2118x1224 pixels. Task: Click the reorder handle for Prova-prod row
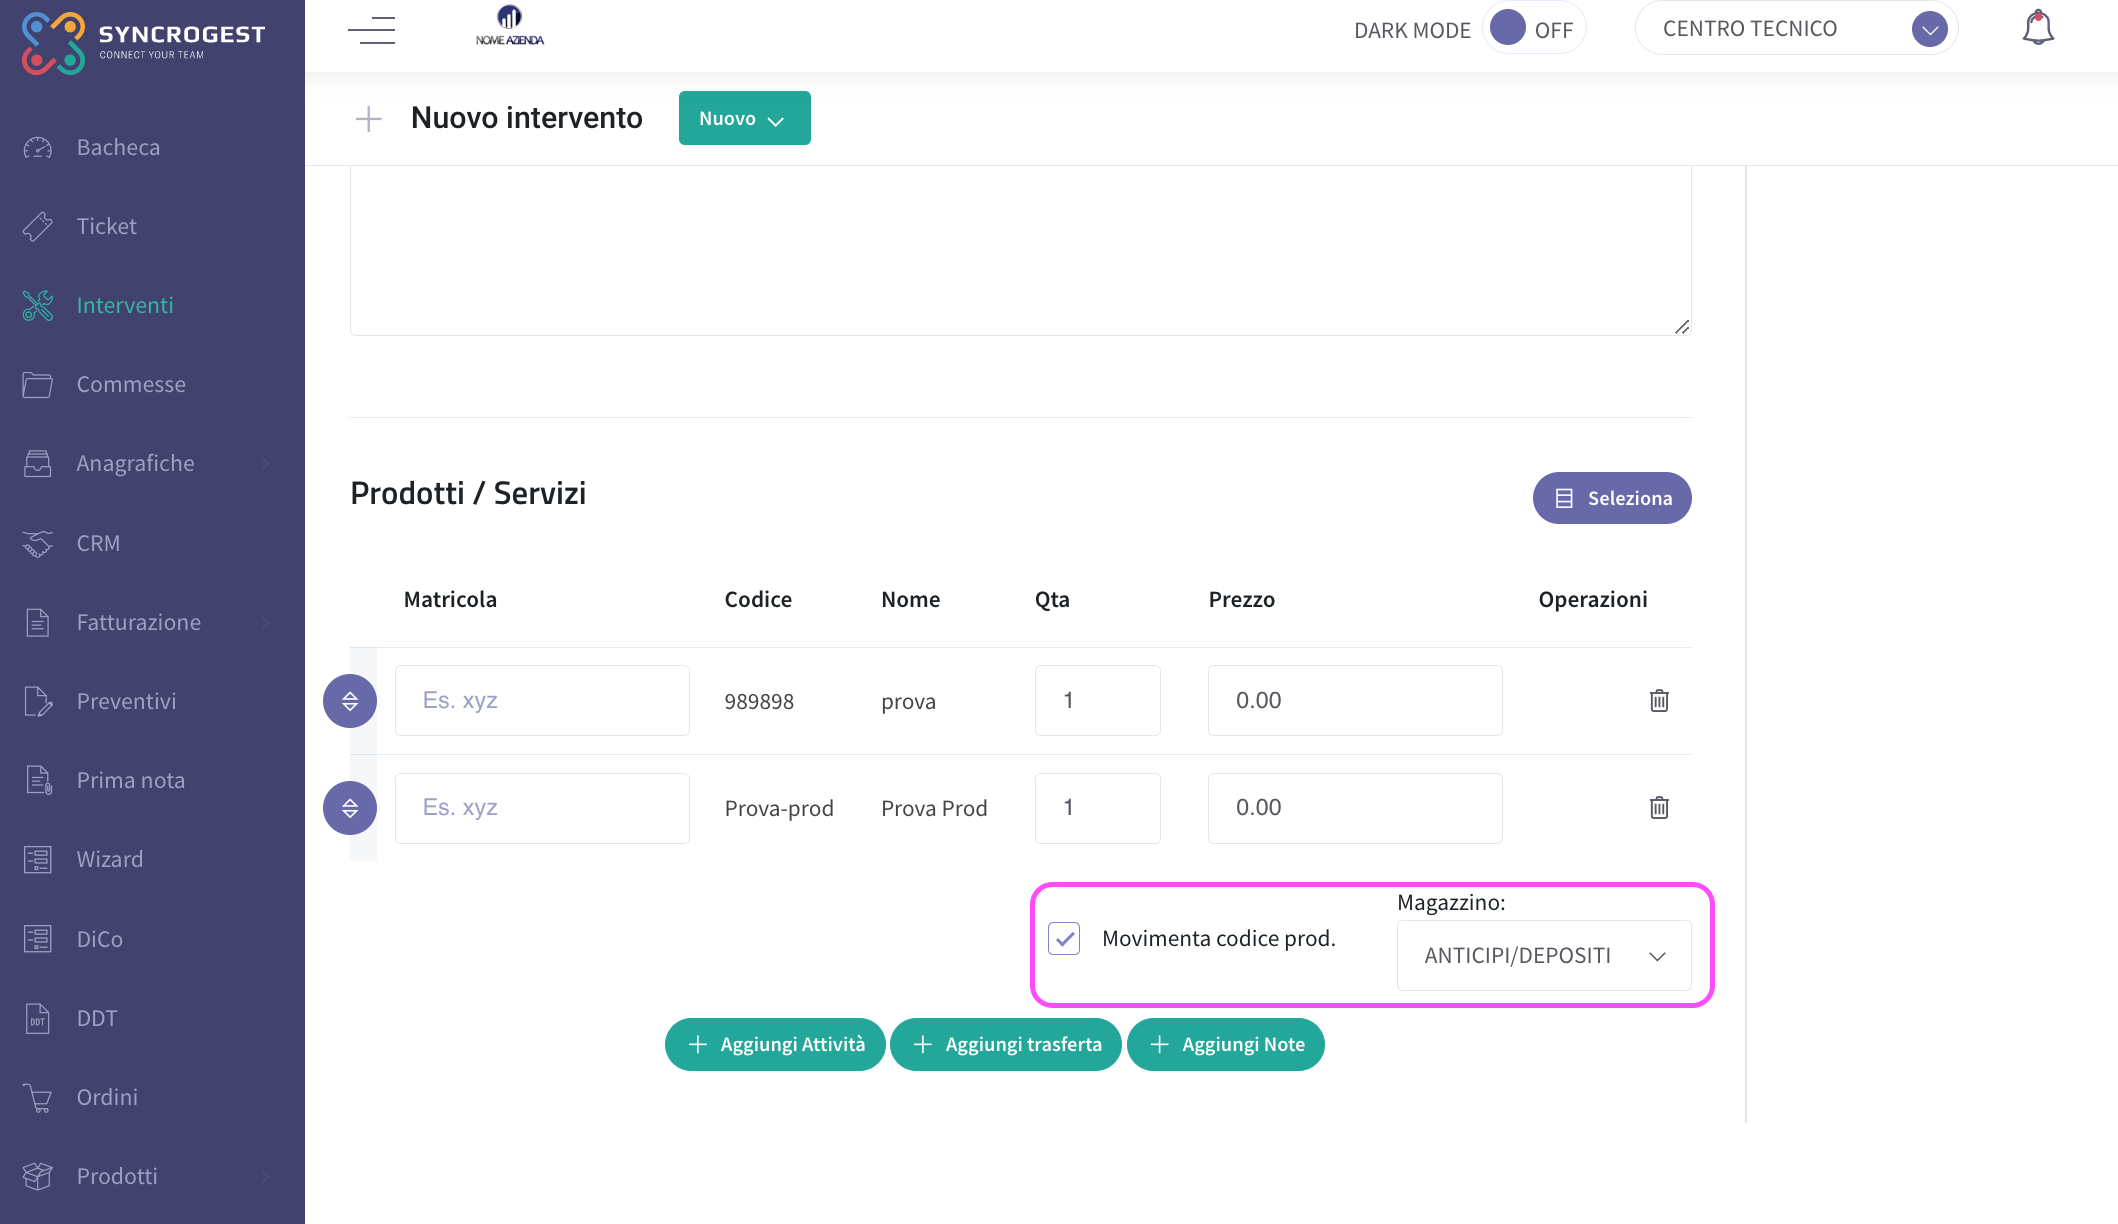[x=350, y=808]
